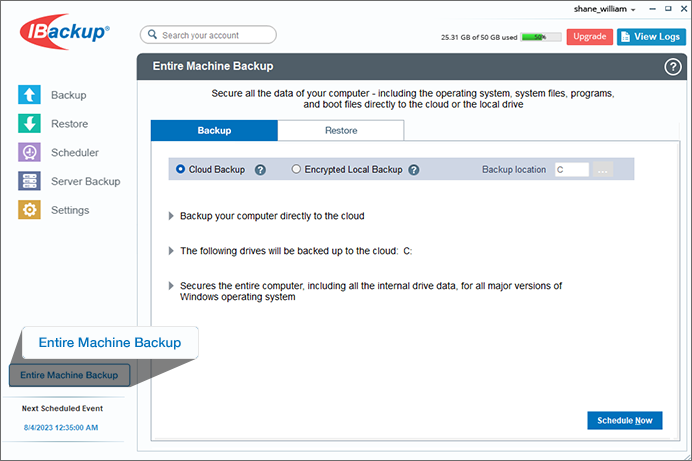Open Scheduler in the sidebar

tap(75, 152)
